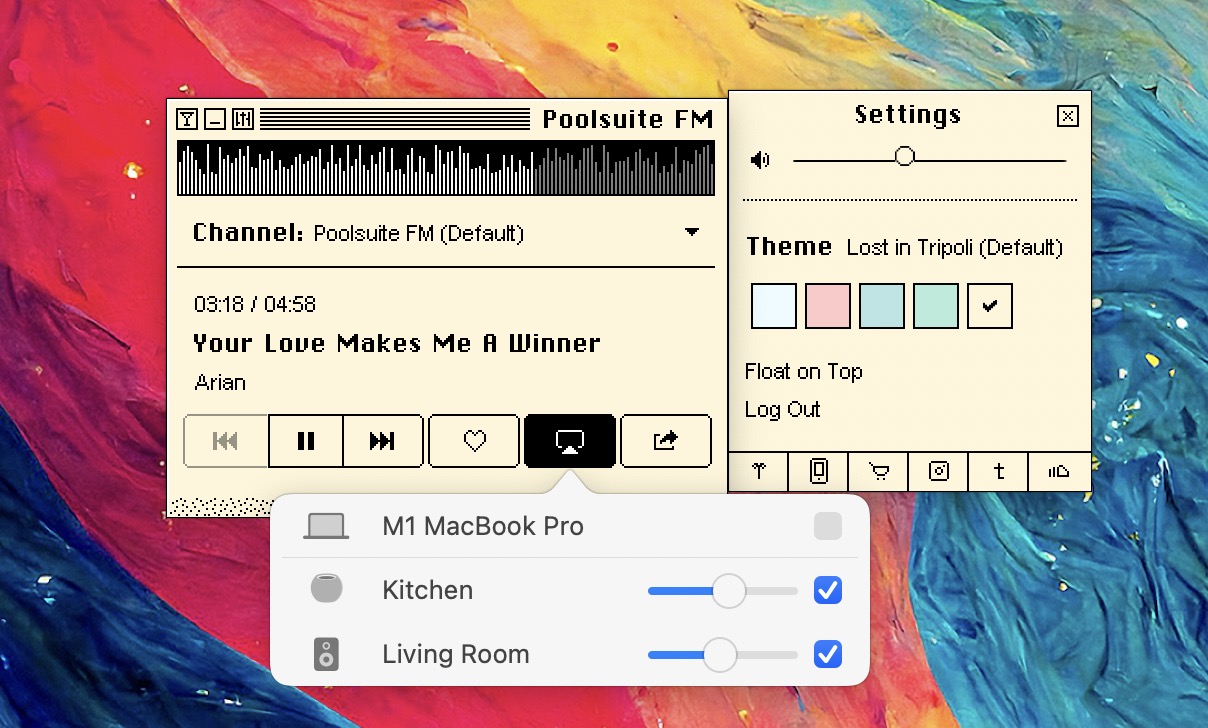Open settings via the equalizer sliders icon
Viewport: 1208px width, 728px height.
[243, 120]
